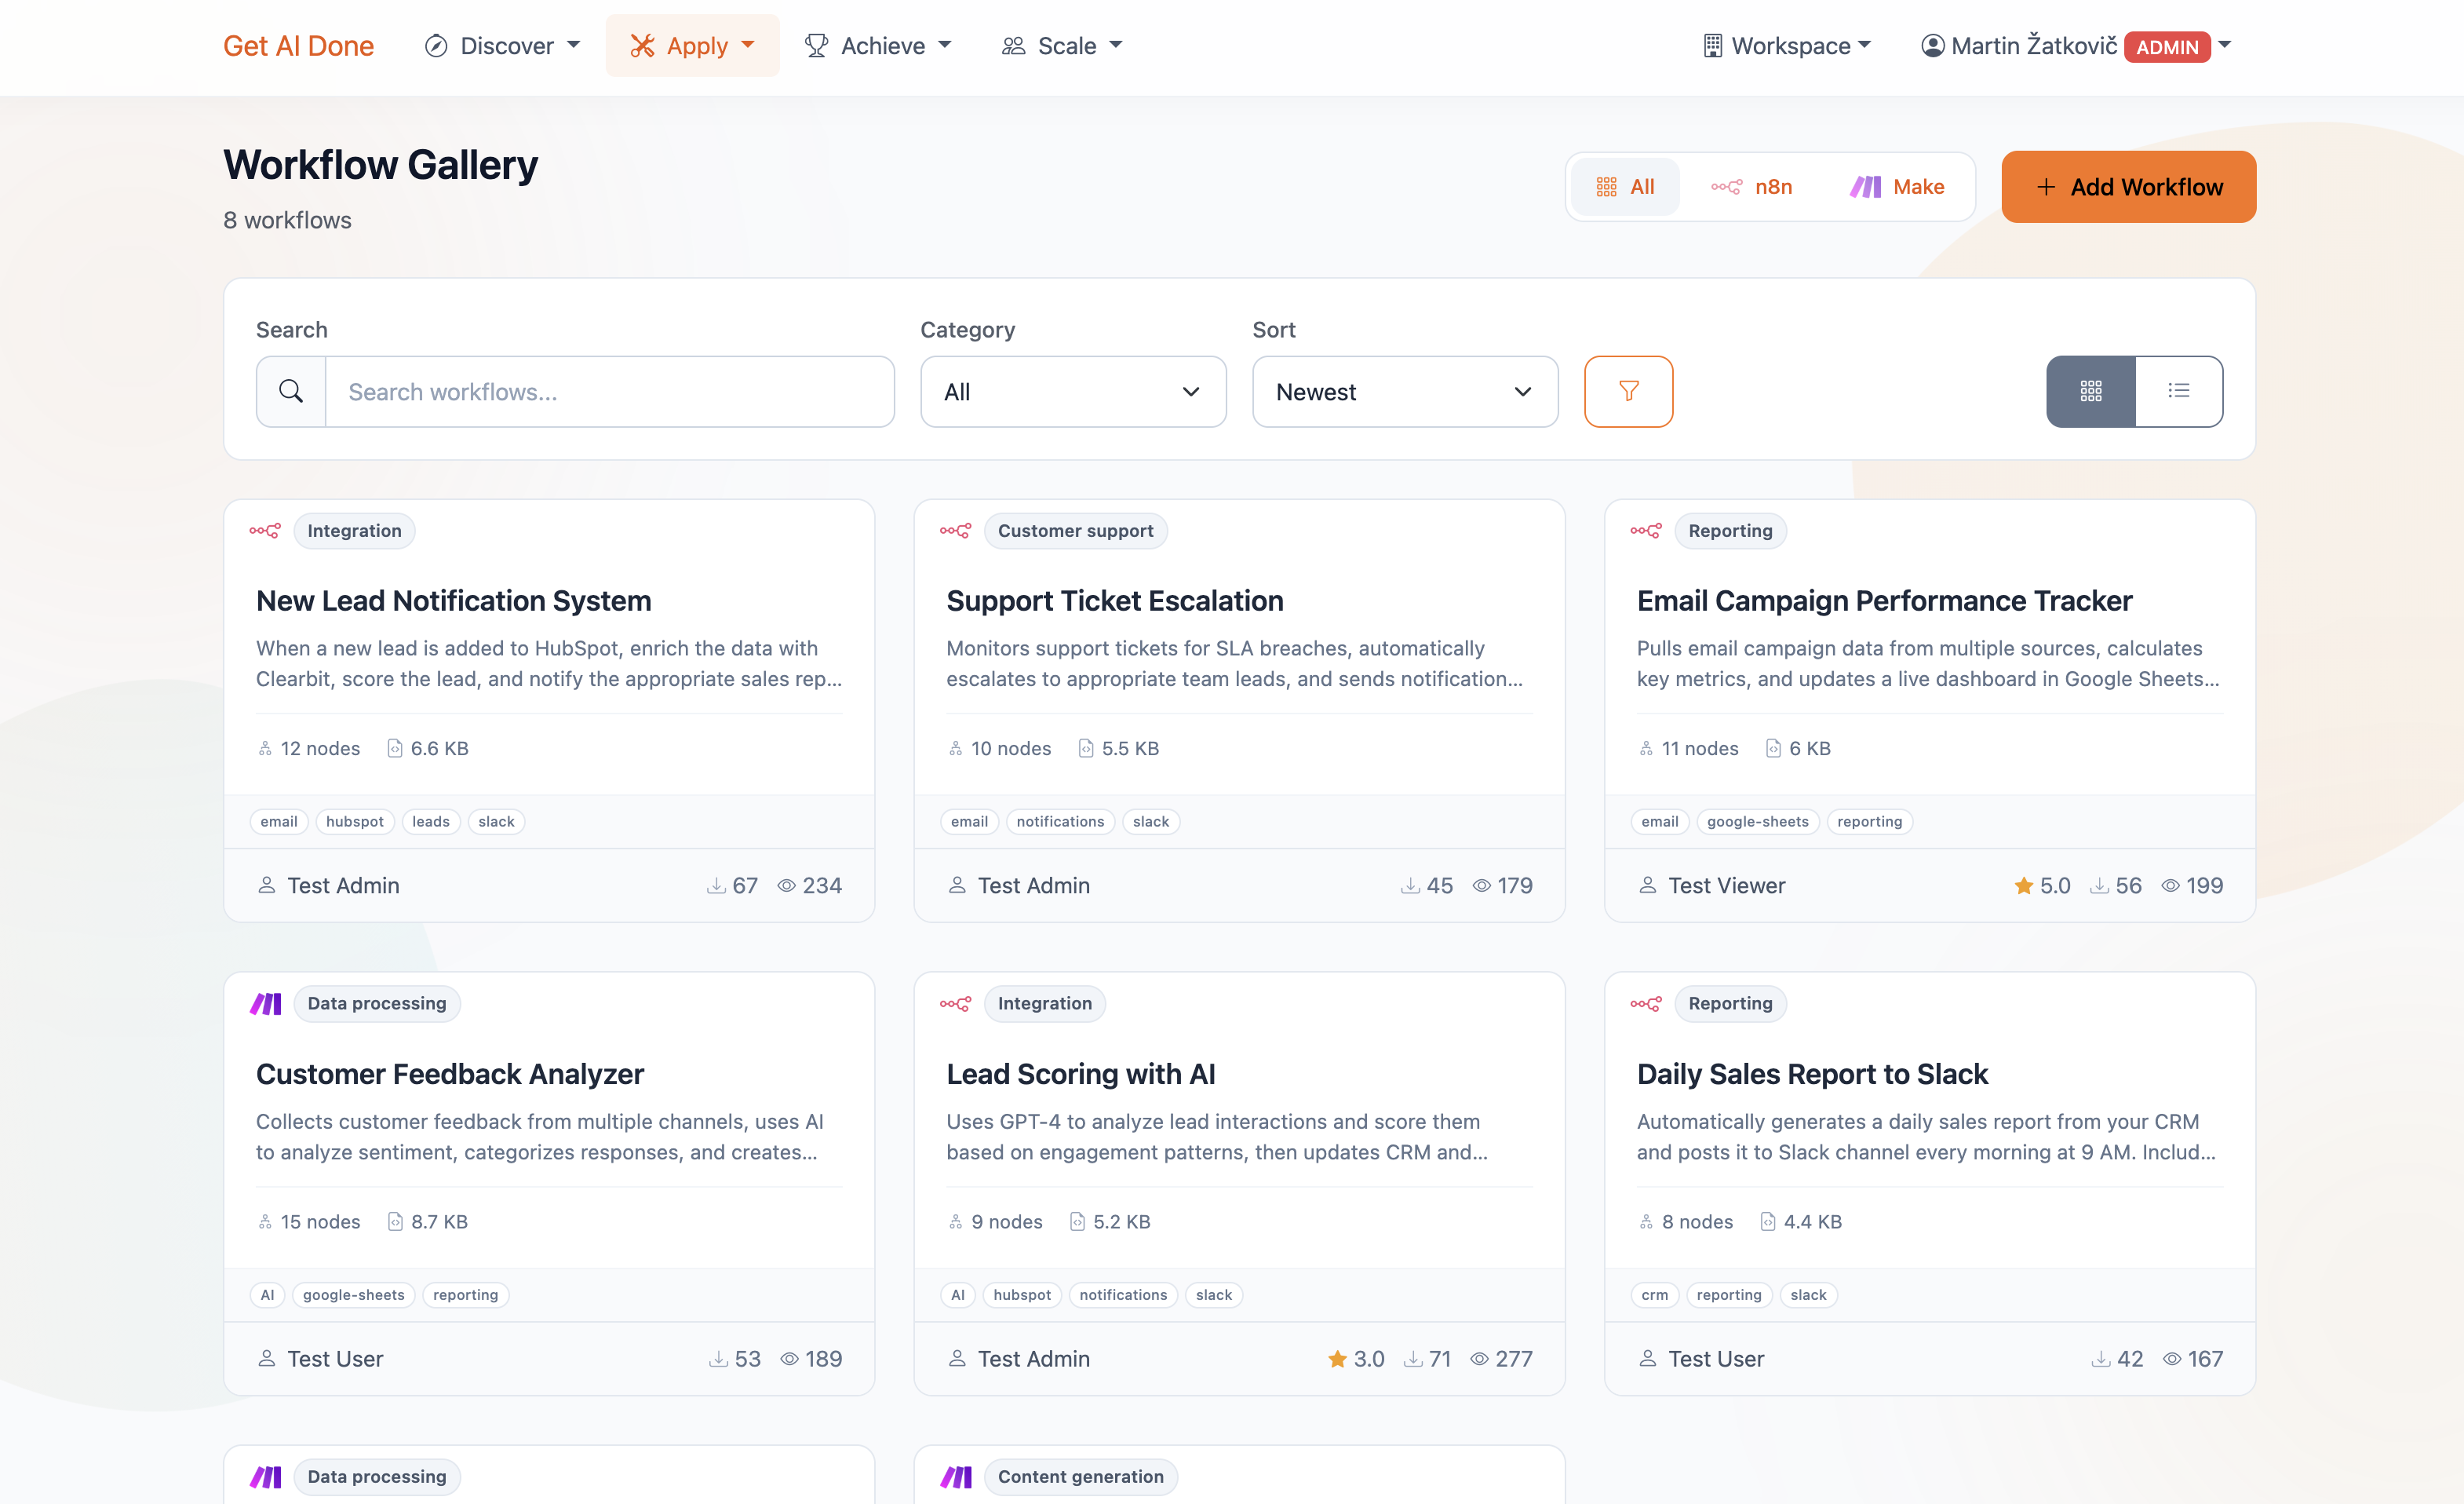This screenshot has width=2464, height=1504.
Task: Open the filter funnel icon
Action: pos(1628,391)
